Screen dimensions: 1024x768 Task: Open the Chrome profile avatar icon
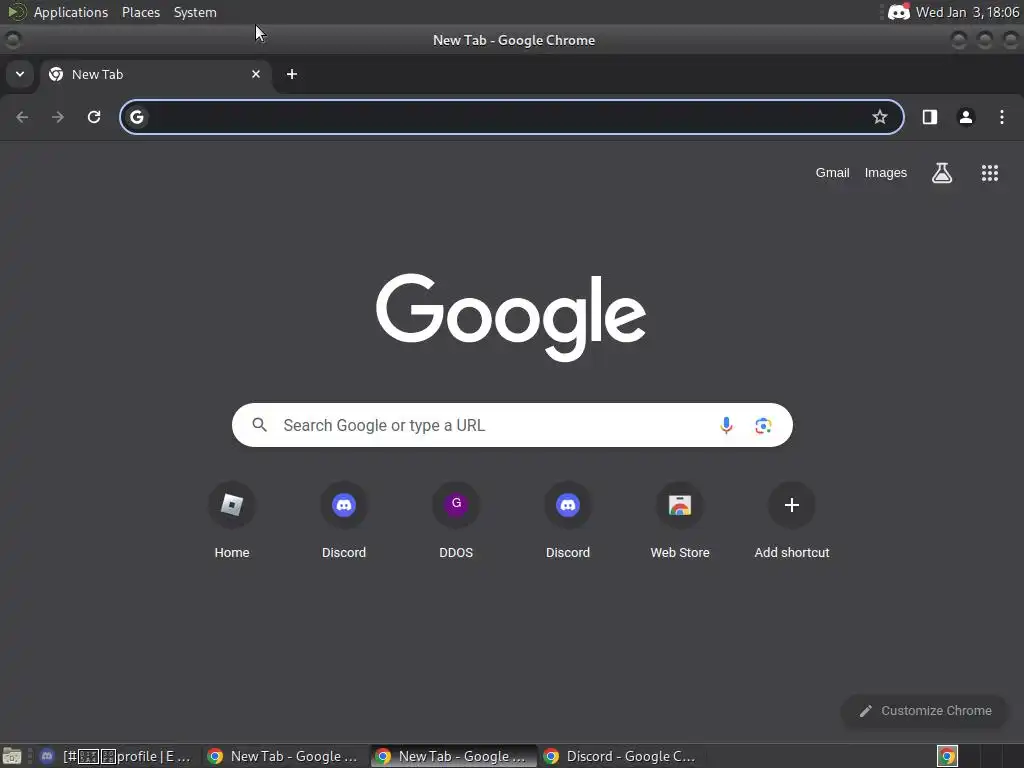966,117
